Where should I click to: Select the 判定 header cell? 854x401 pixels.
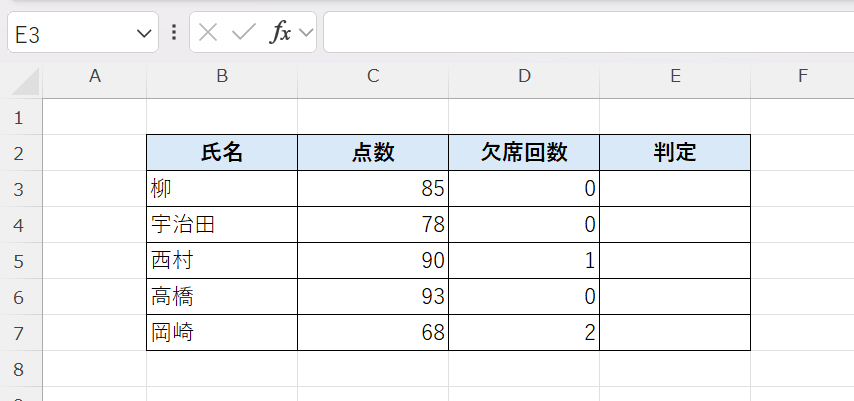tap(675, 153)
